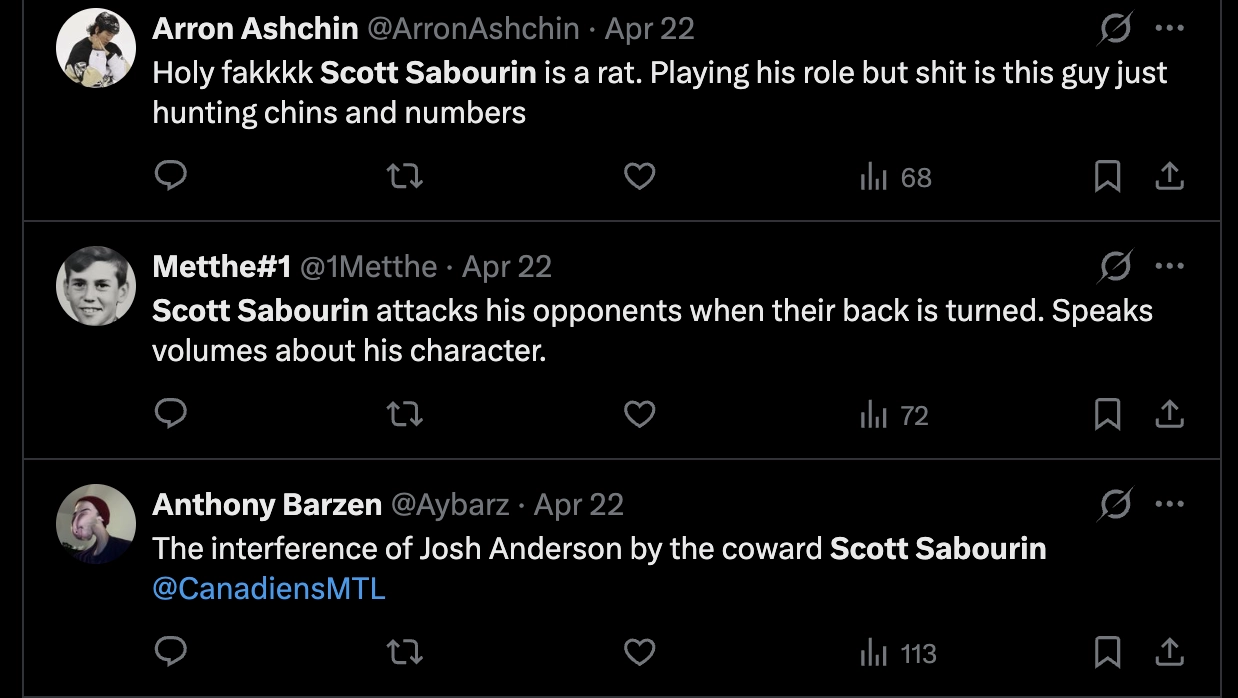View analytics showing 113 views

(898, 653)
